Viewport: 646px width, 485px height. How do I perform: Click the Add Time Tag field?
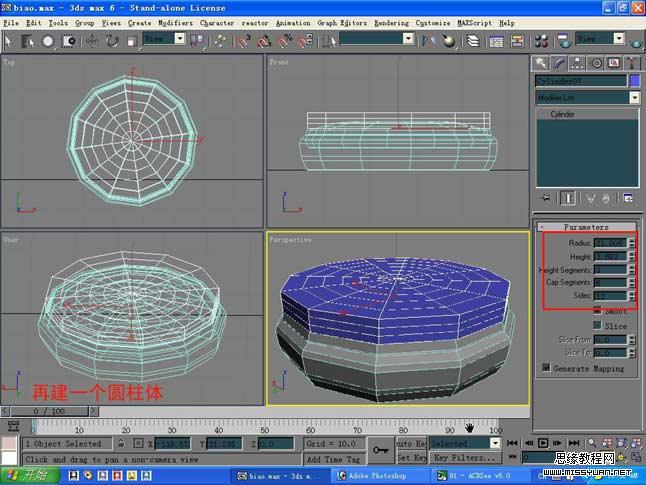coord(334,459)
